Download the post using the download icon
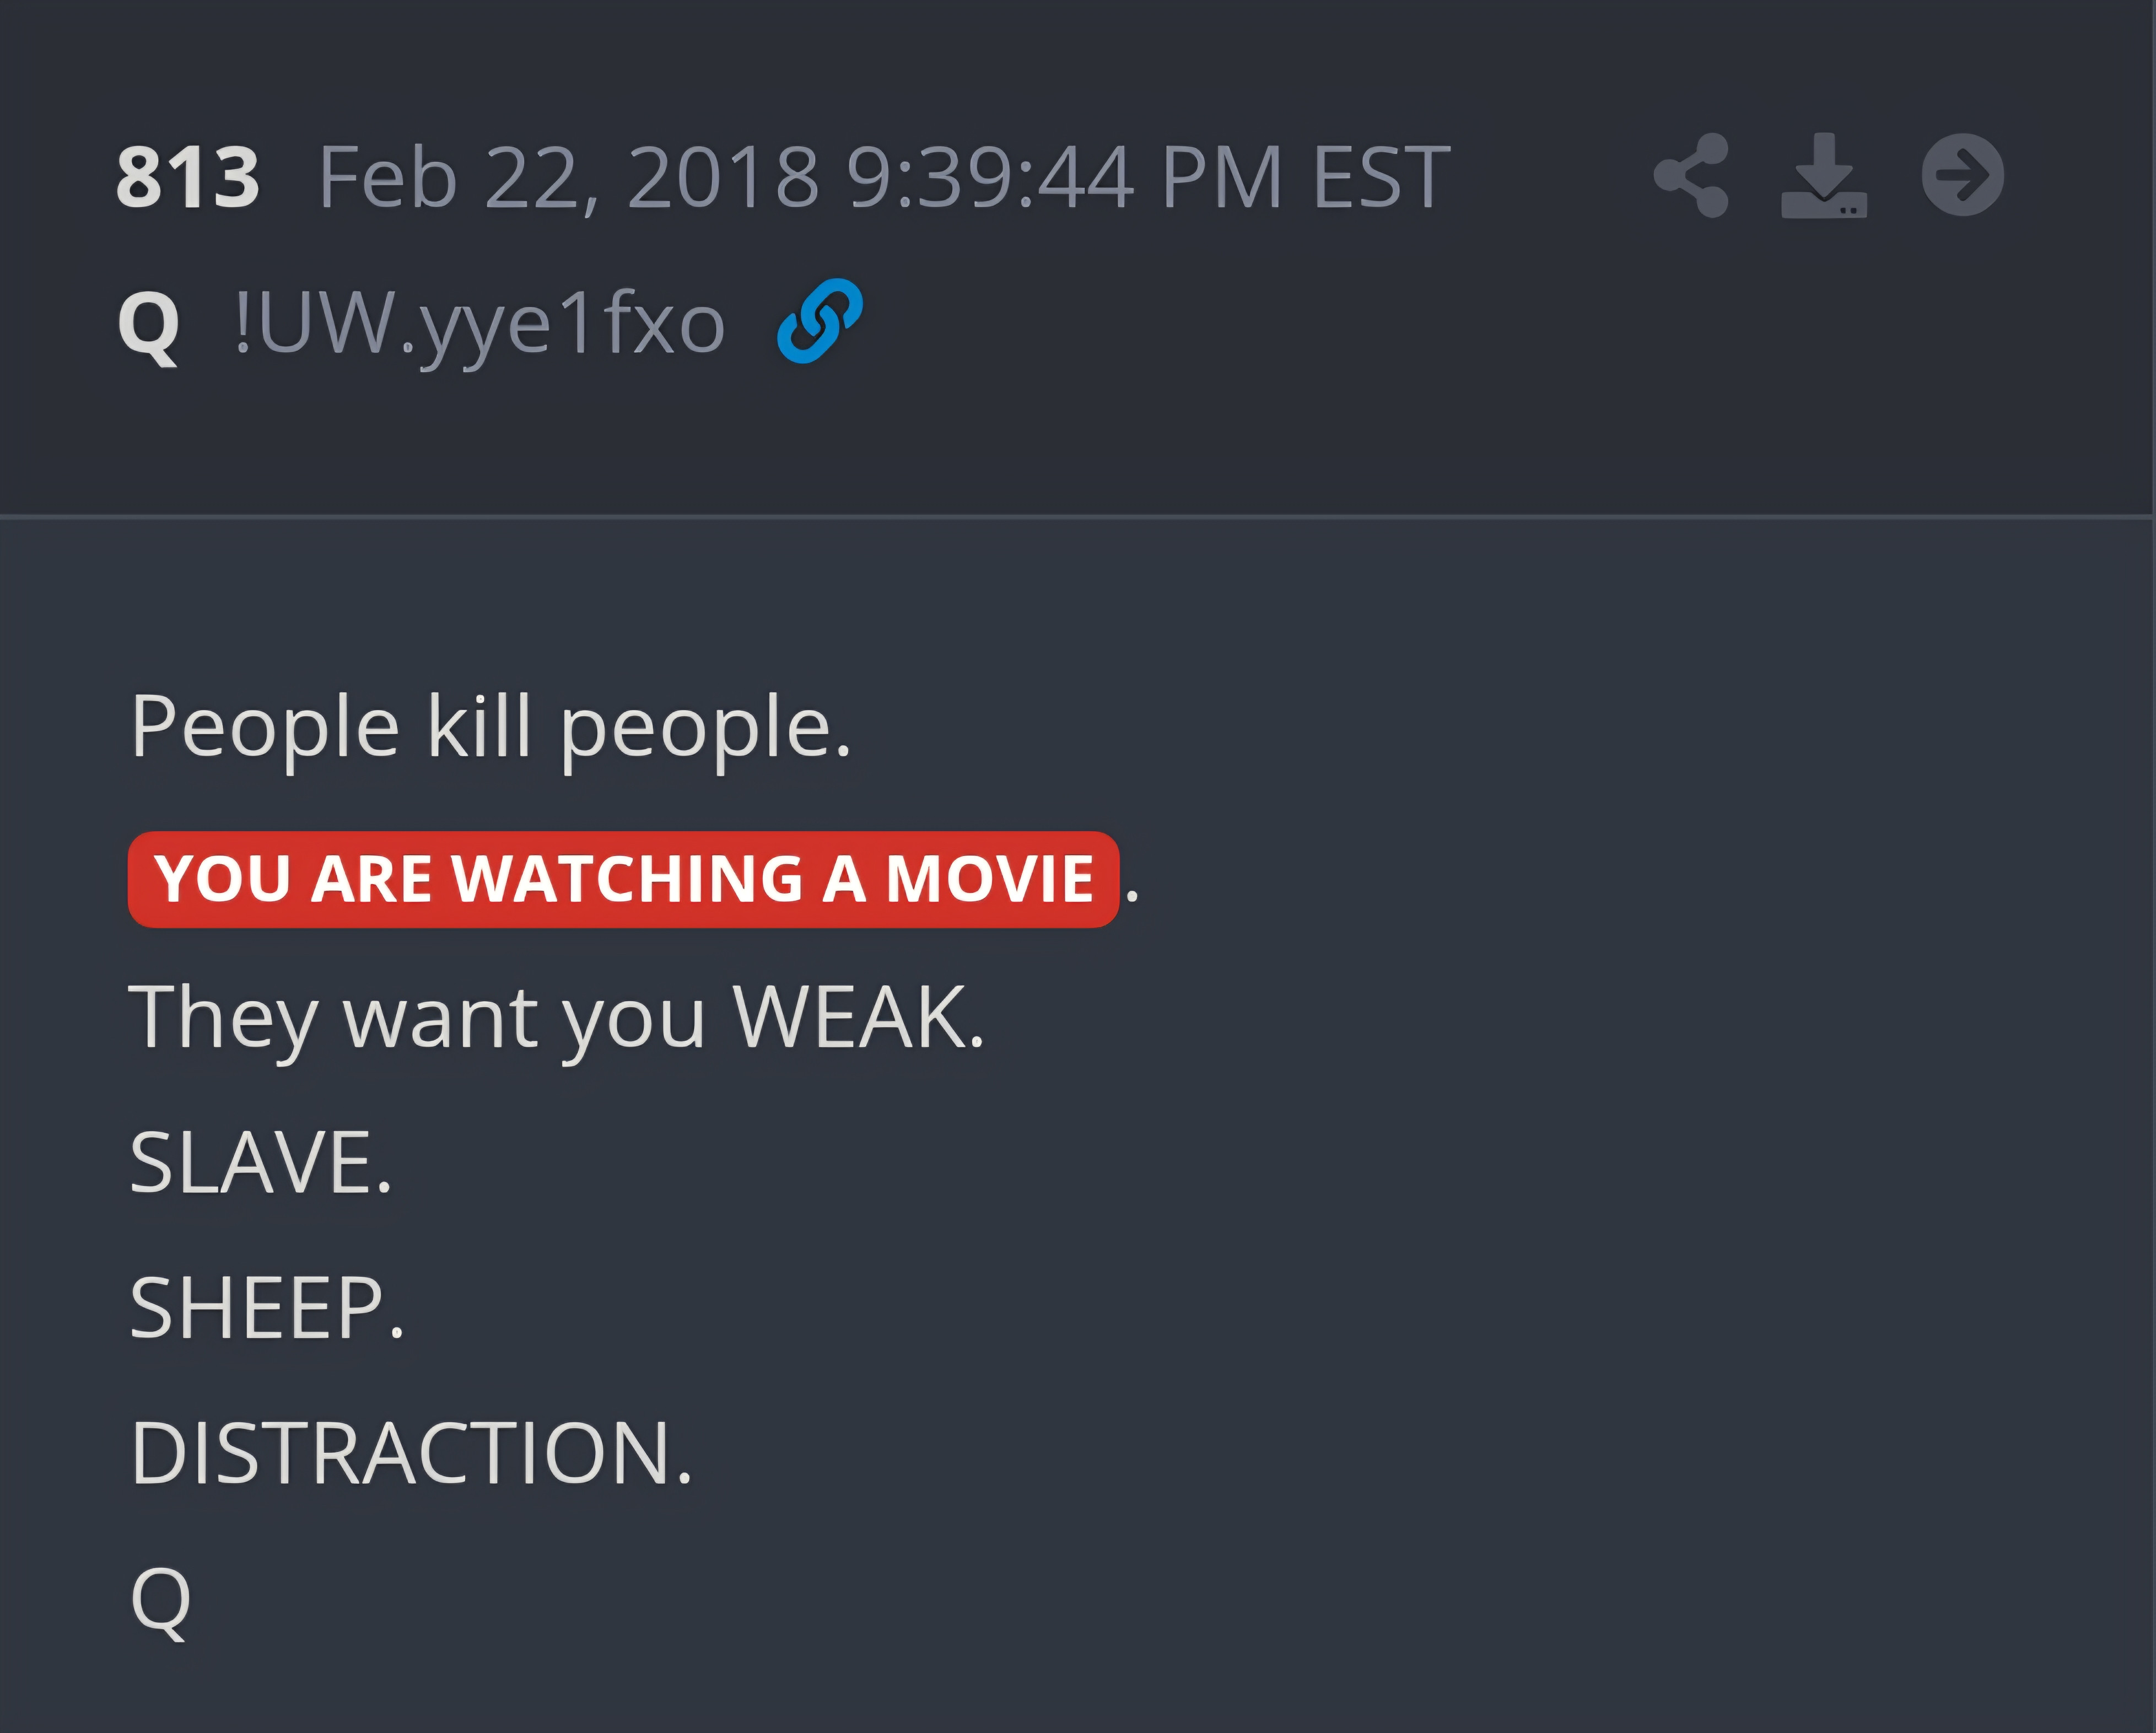Viewport: 2156px width, 1733px height. (x=1824, y=175)
